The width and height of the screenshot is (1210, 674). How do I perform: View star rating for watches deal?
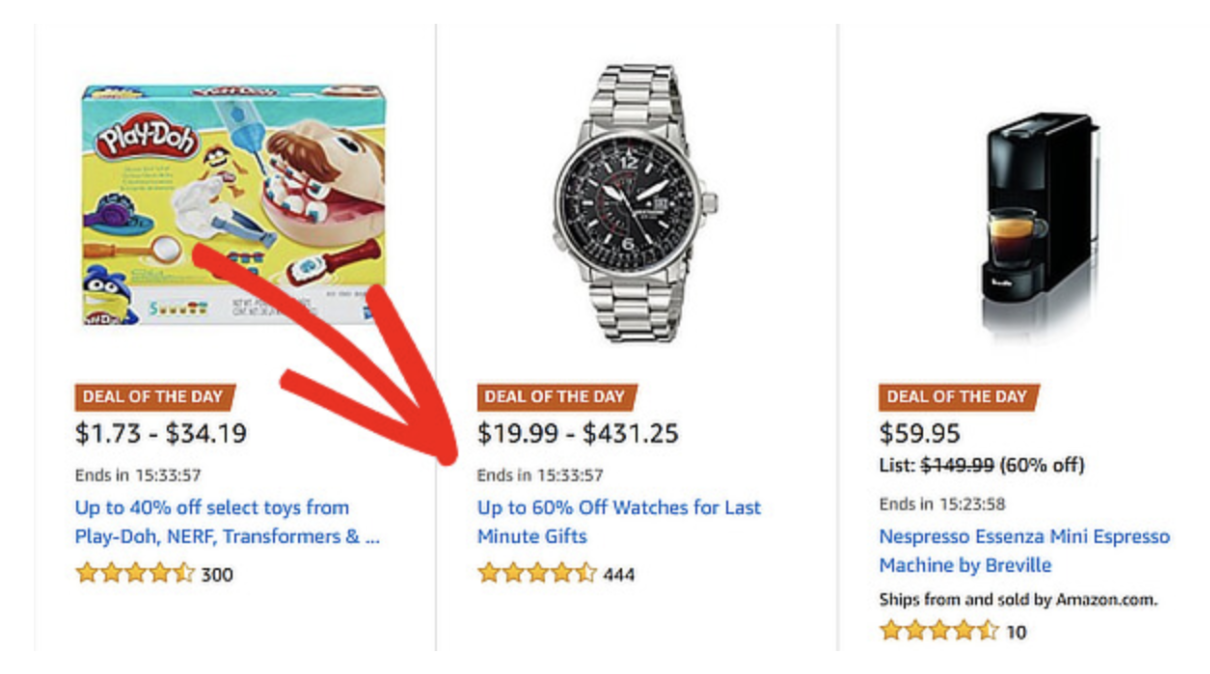coord(537,574)
